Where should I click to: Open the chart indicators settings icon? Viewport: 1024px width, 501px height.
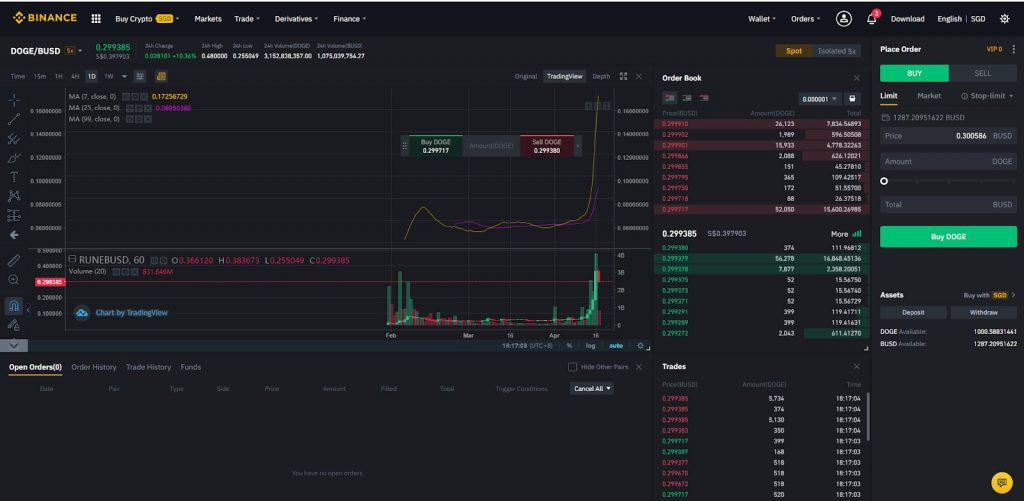(140, 76)
